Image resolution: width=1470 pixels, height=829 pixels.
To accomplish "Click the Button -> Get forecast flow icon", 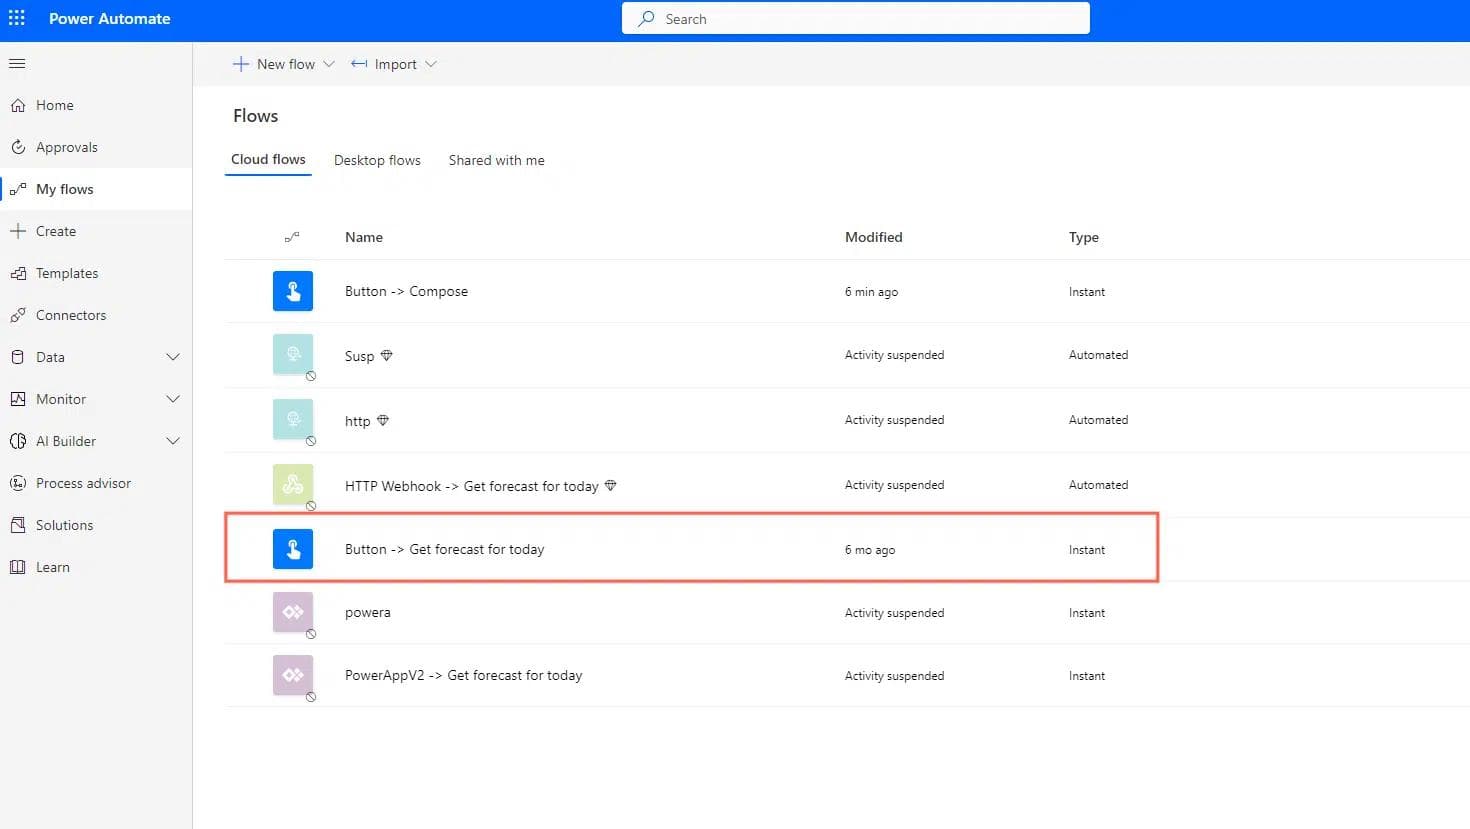I will click(x=293, y=549).
